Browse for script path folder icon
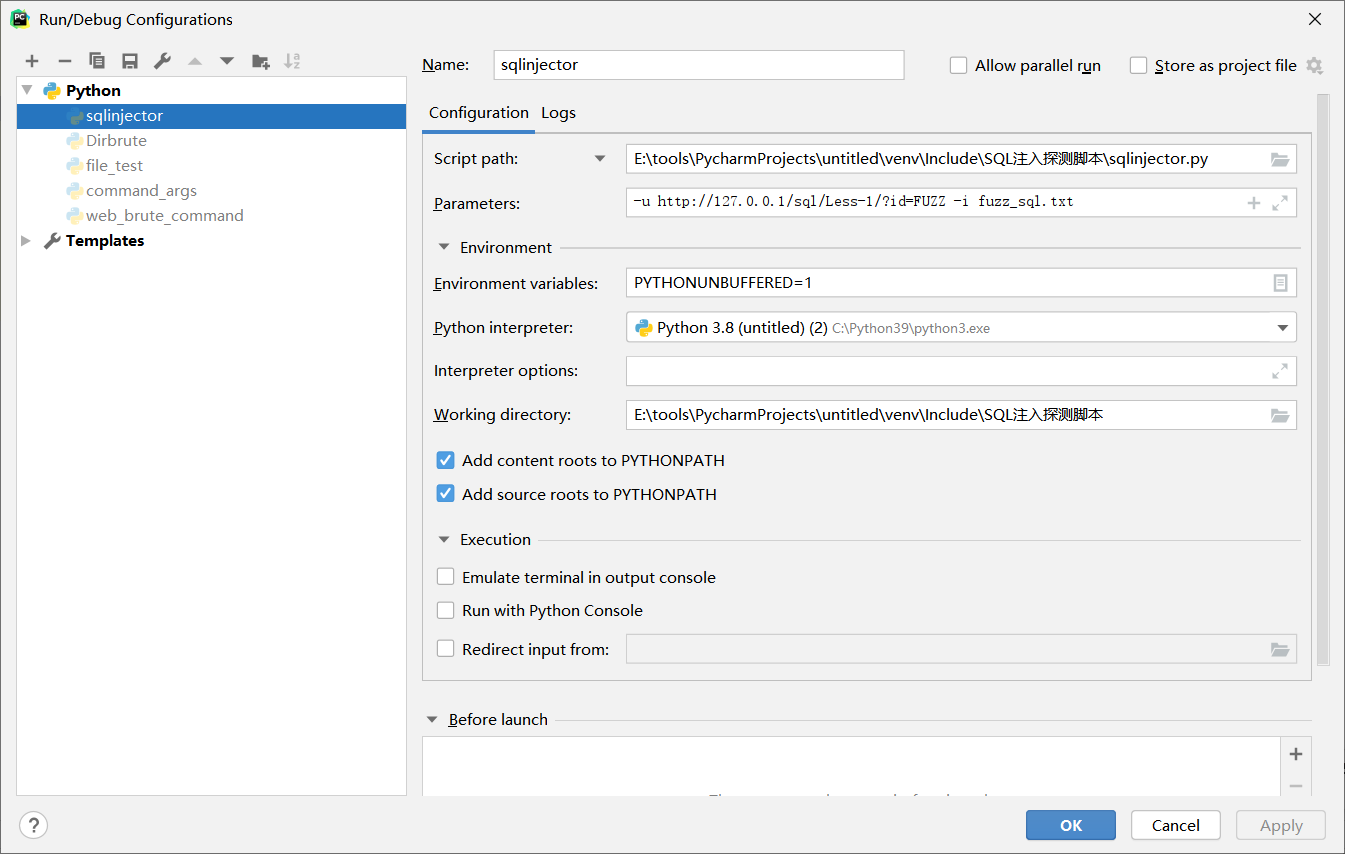 click(1280, 159)
